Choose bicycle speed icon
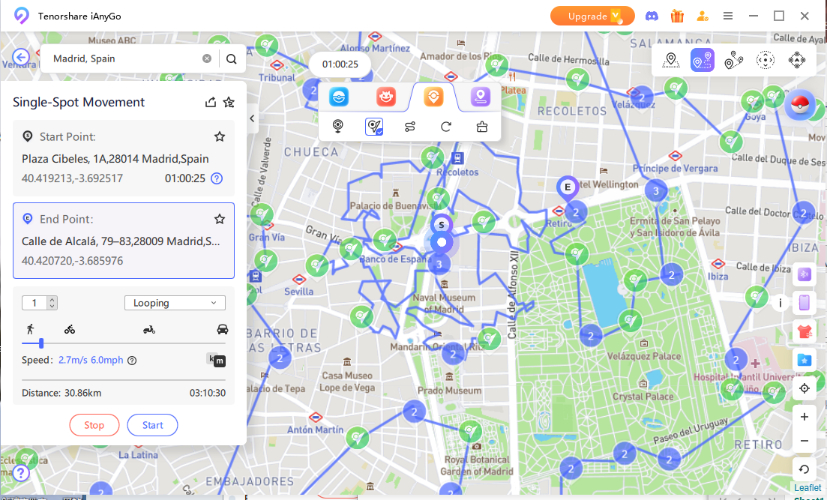The width and height of the screenshot is (827, 500). click(70, 330)
